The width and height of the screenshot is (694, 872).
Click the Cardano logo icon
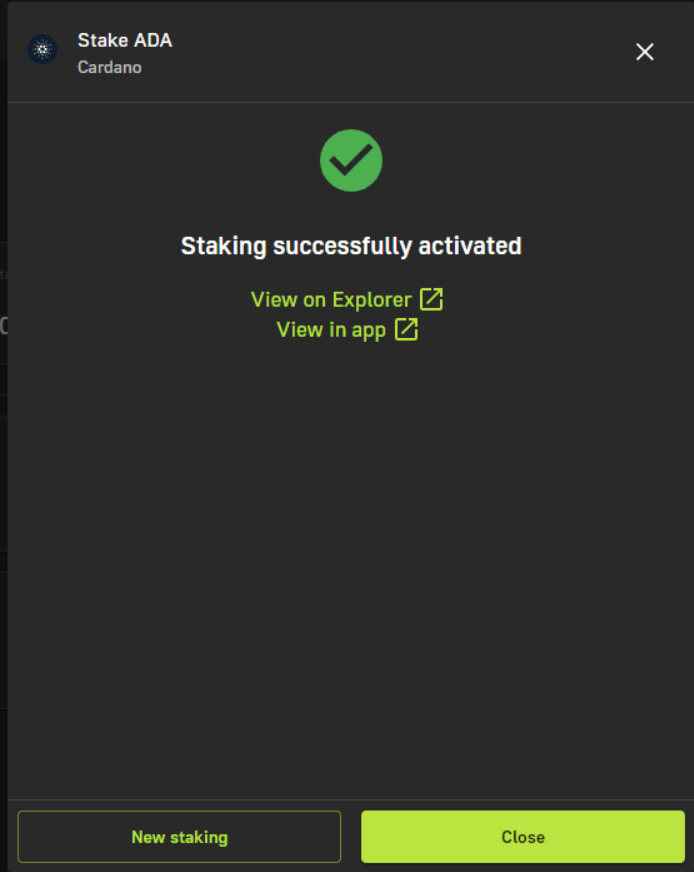tap(43, 49)
